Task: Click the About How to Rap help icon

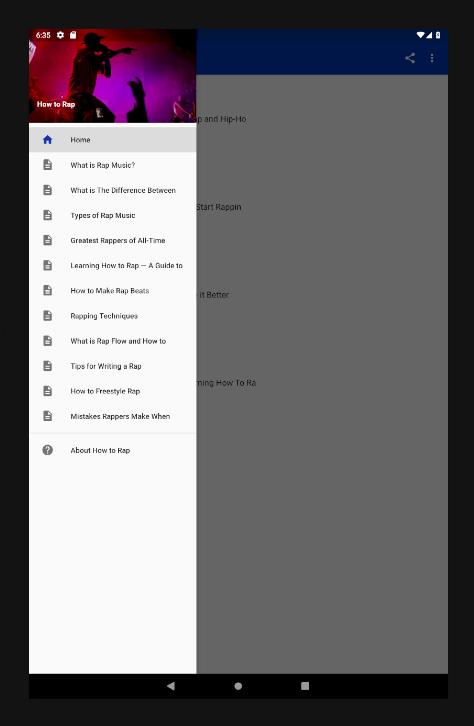Action: point(47,450)
